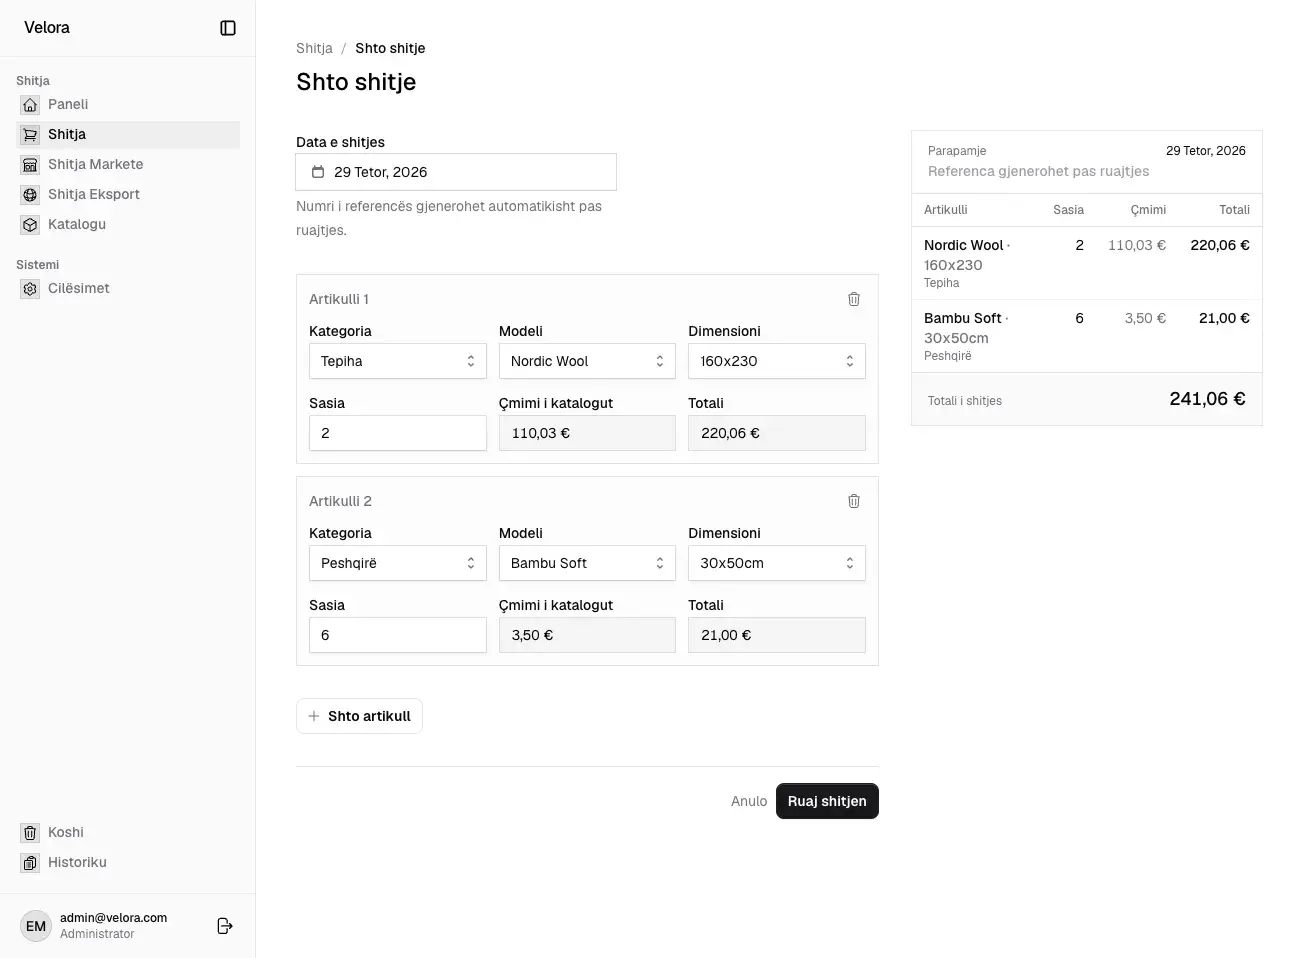The image size is (1303, 958).
Task: Click the calendar icon in date field
Action: [x=318, y=172]
